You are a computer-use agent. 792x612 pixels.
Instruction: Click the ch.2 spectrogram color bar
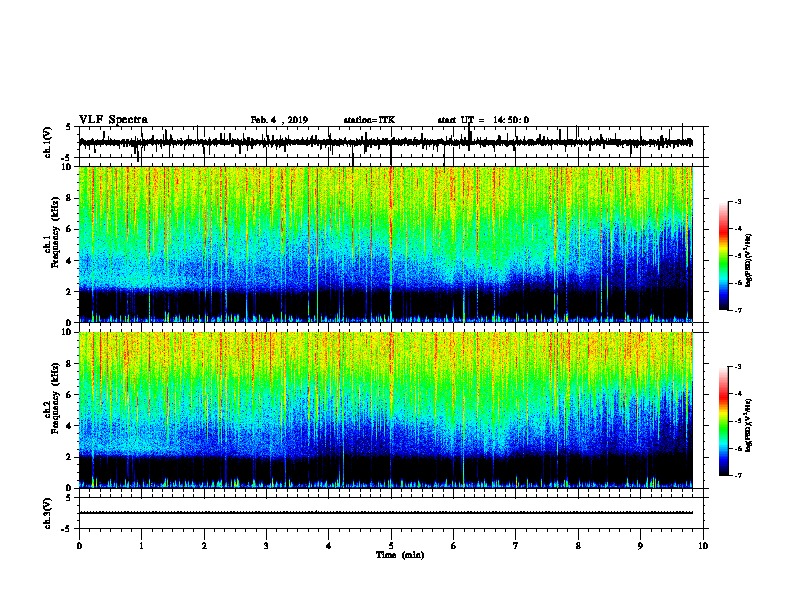point(723,421)
